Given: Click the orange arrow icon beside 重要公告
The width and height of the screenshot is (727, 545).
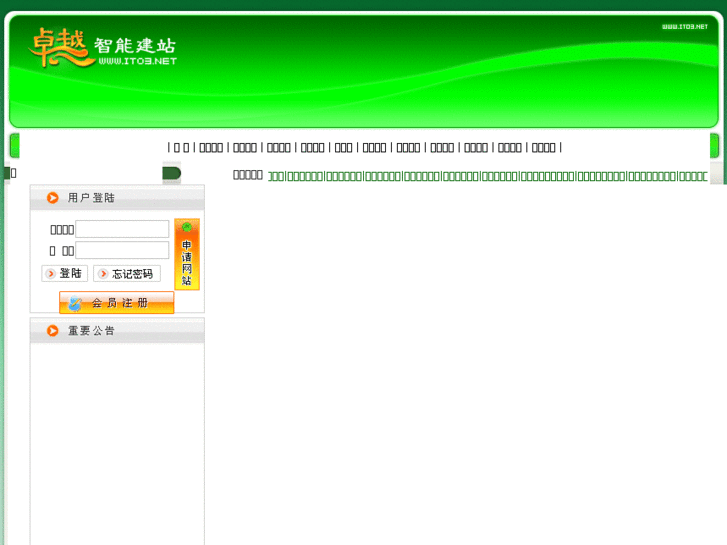Looking at the screenshot, I should click(53, 331).
